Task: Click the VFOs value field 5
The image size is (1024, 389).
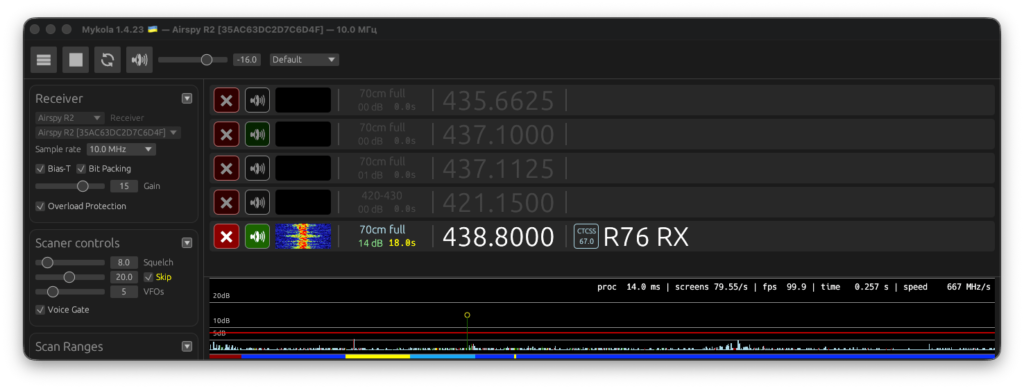Action: (124, 292)
